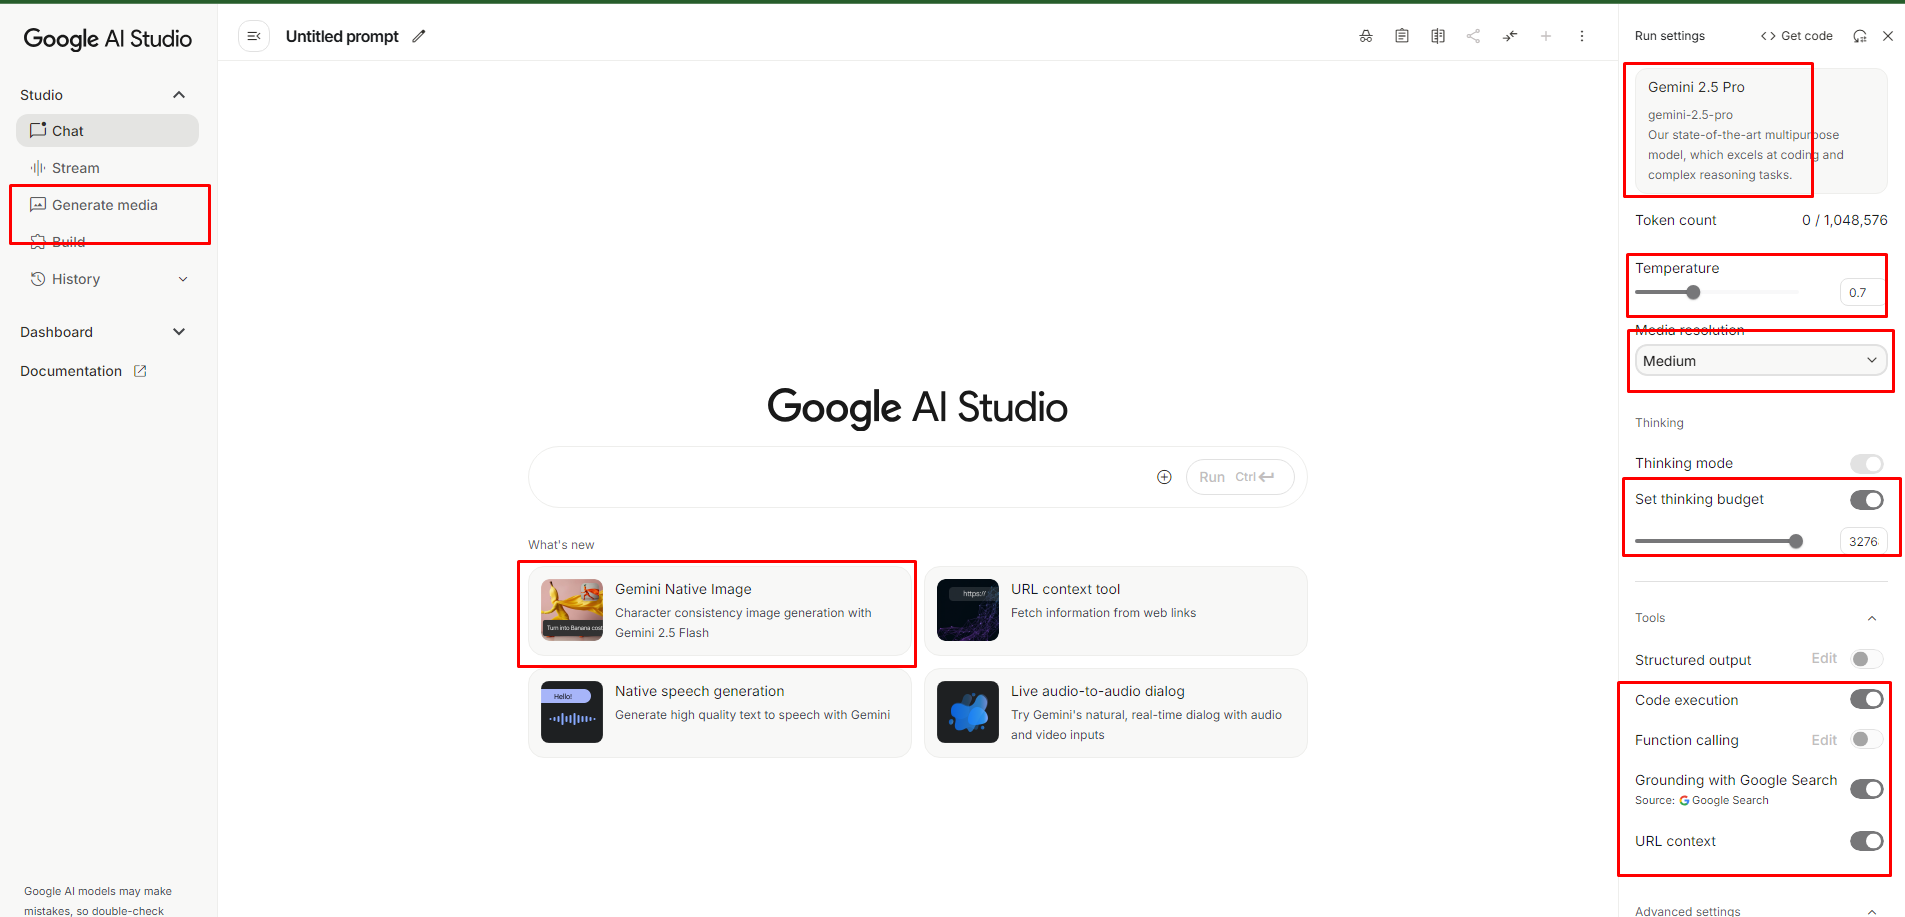Open the Gemini Native Image banana thumbnail
The height and width of the screenshot is (917, 1905).
click(x=572, y=610)
